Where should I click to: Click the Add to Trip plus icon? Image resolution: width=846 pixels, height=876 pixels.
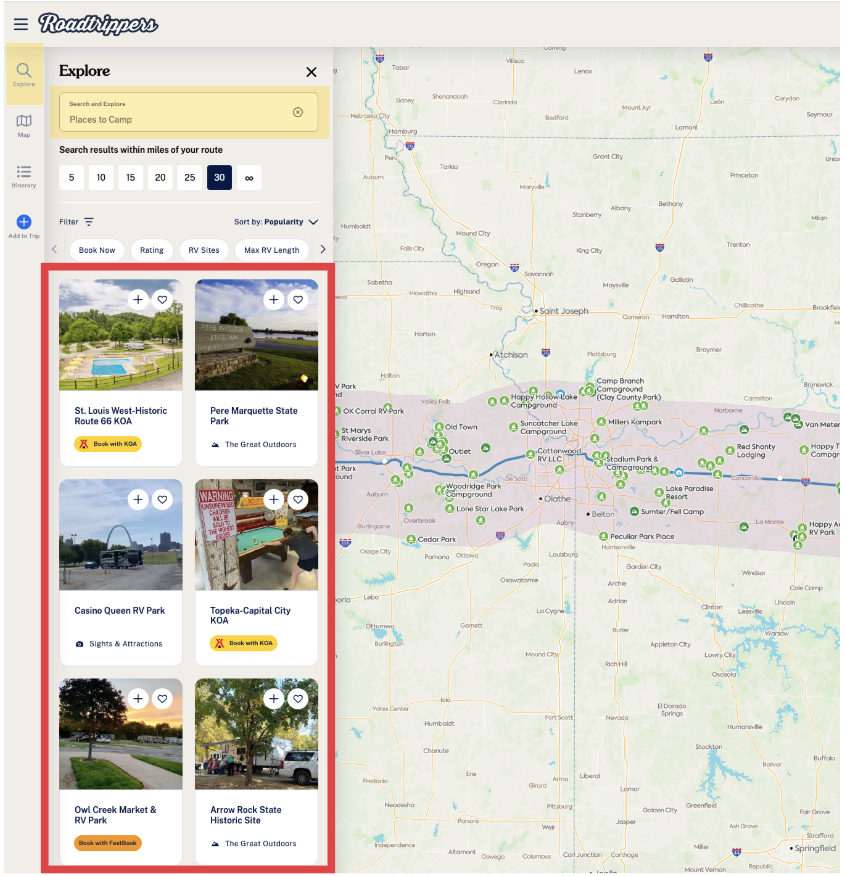(x=24, y=222)
